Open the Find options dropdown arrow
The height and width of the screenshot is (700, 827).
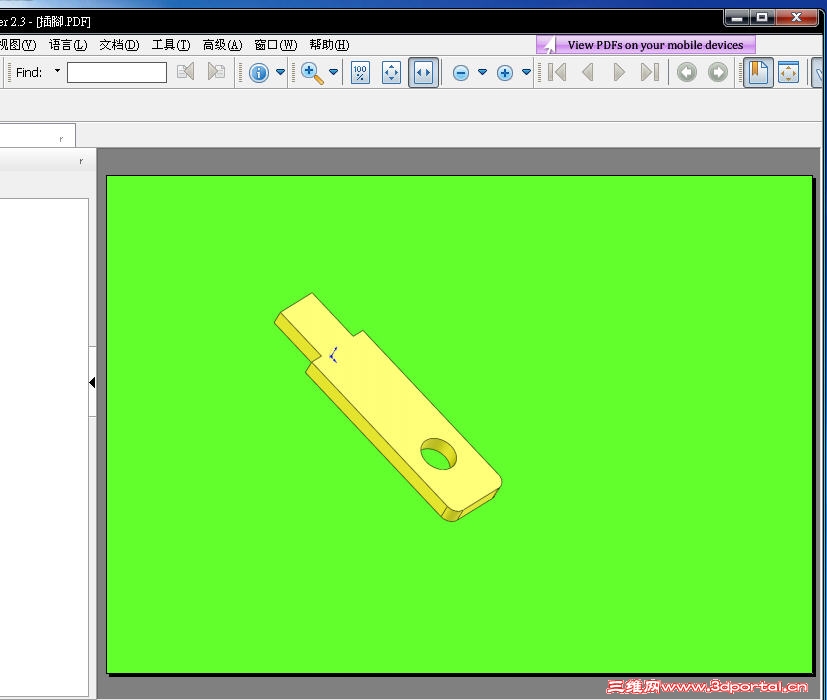57,70
